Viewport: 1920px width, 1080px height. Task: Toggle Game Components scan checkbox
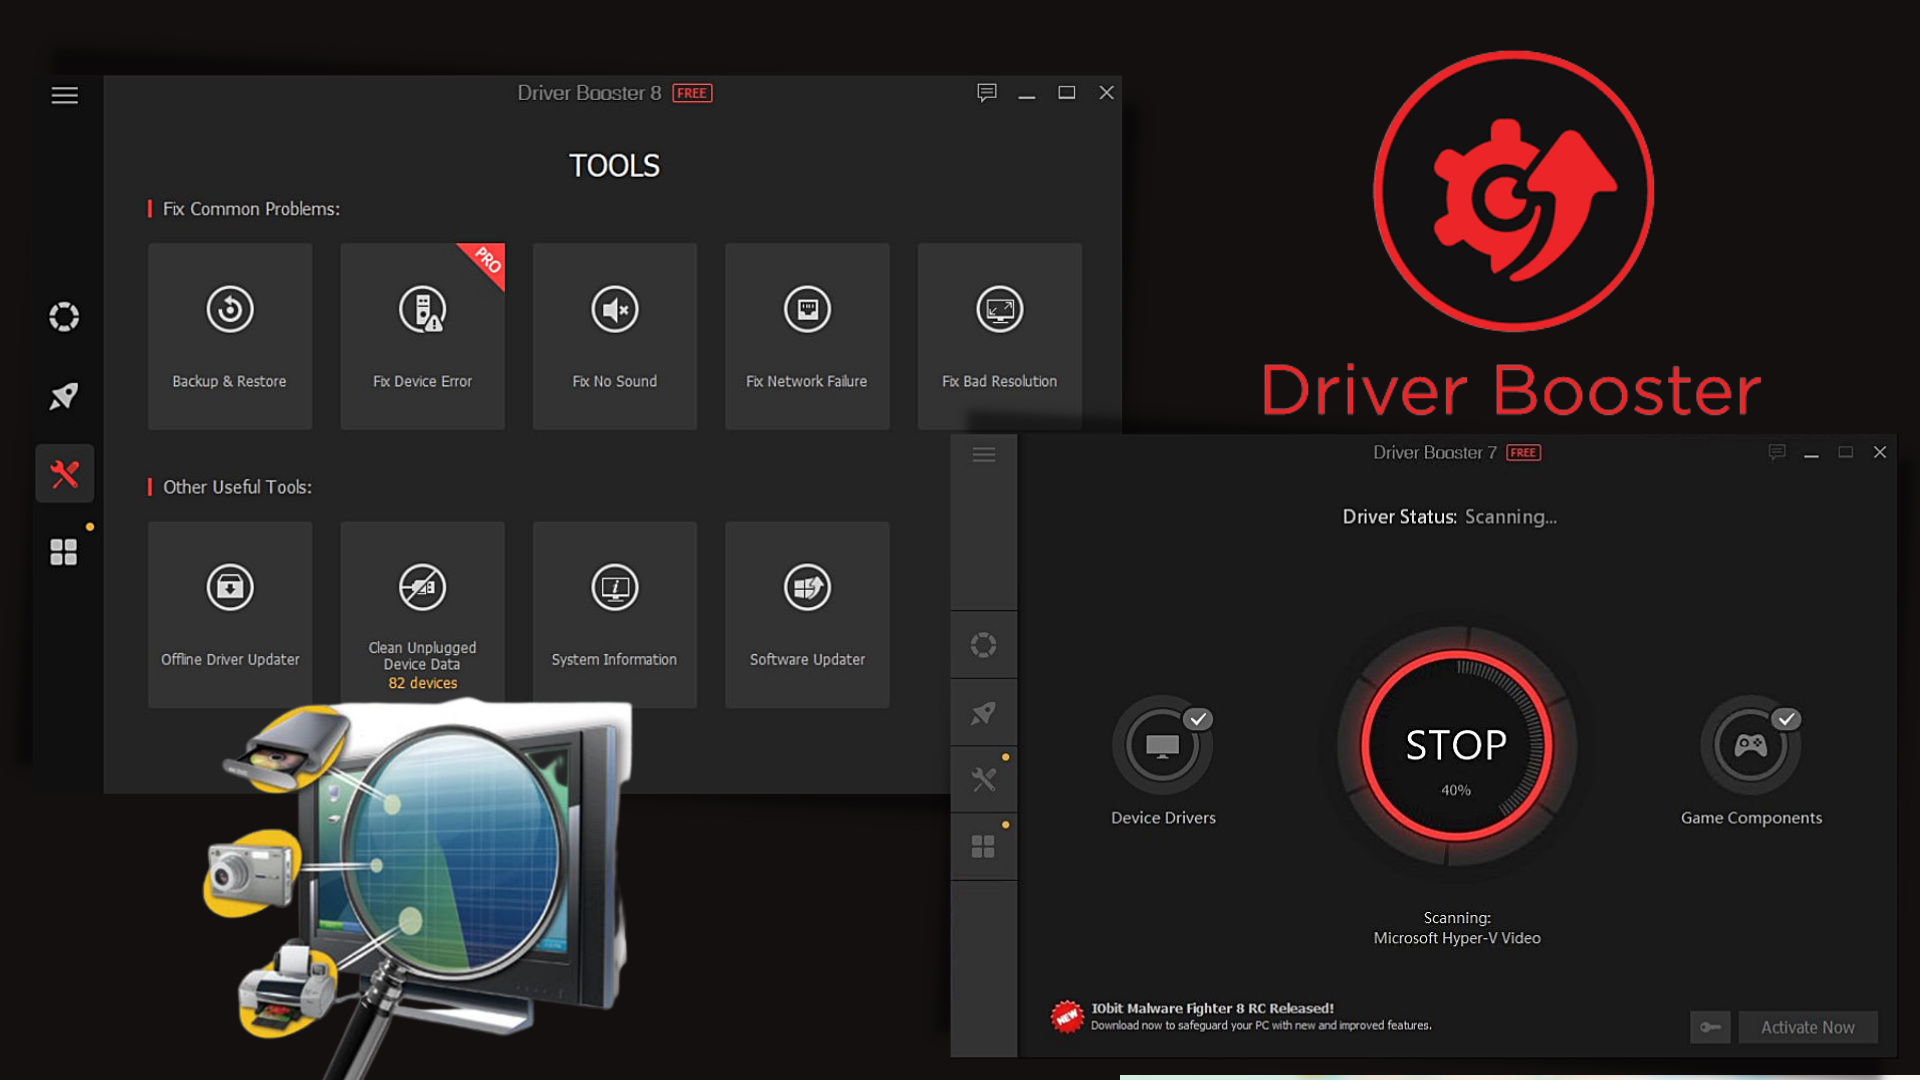(1783, 719)
